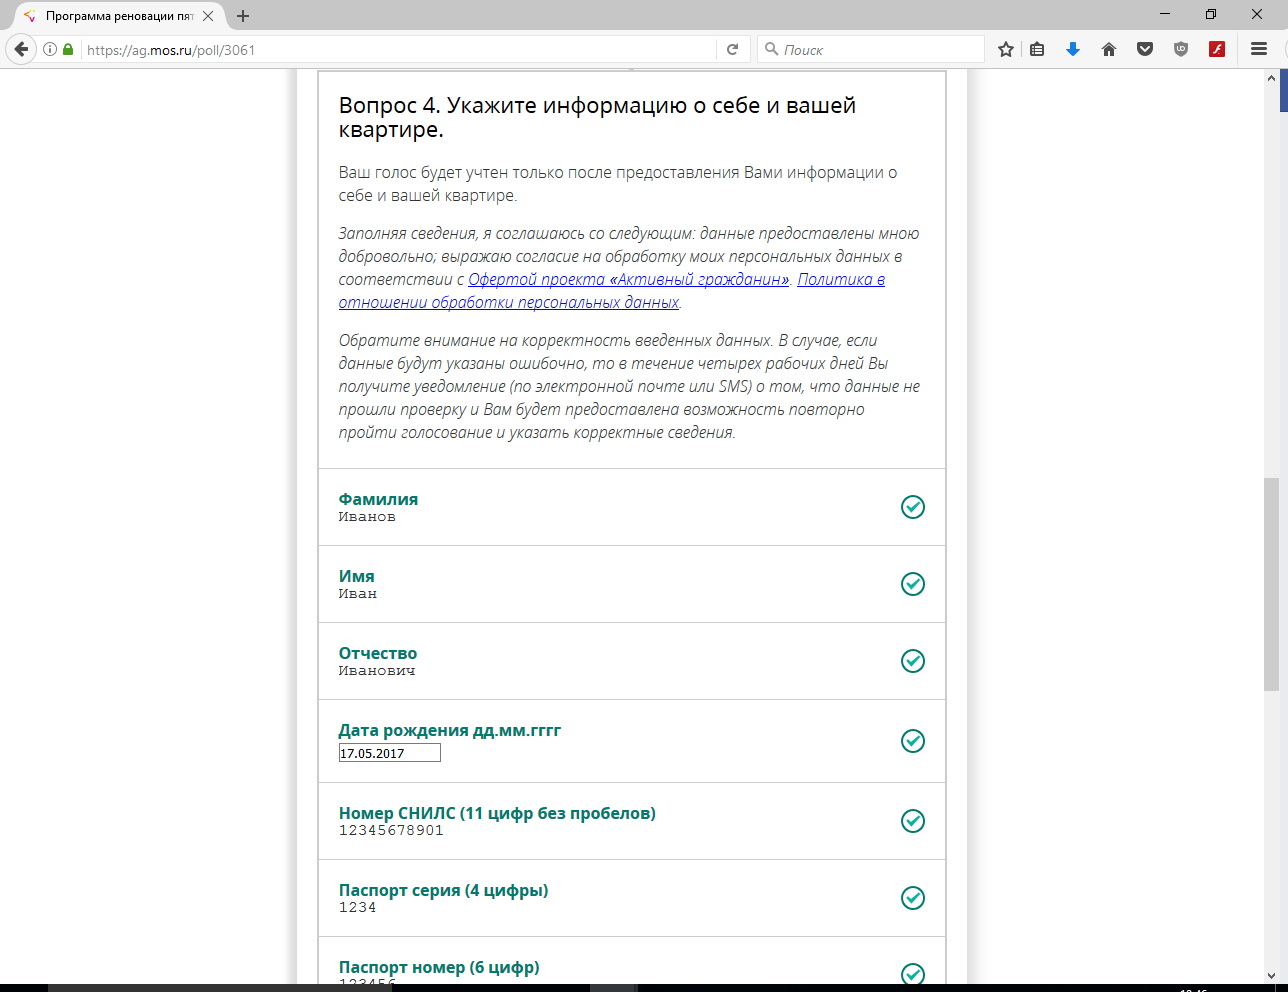
Task: Open the Оферта проекта «Активный гражданин» link
Action: click(629, 279)
